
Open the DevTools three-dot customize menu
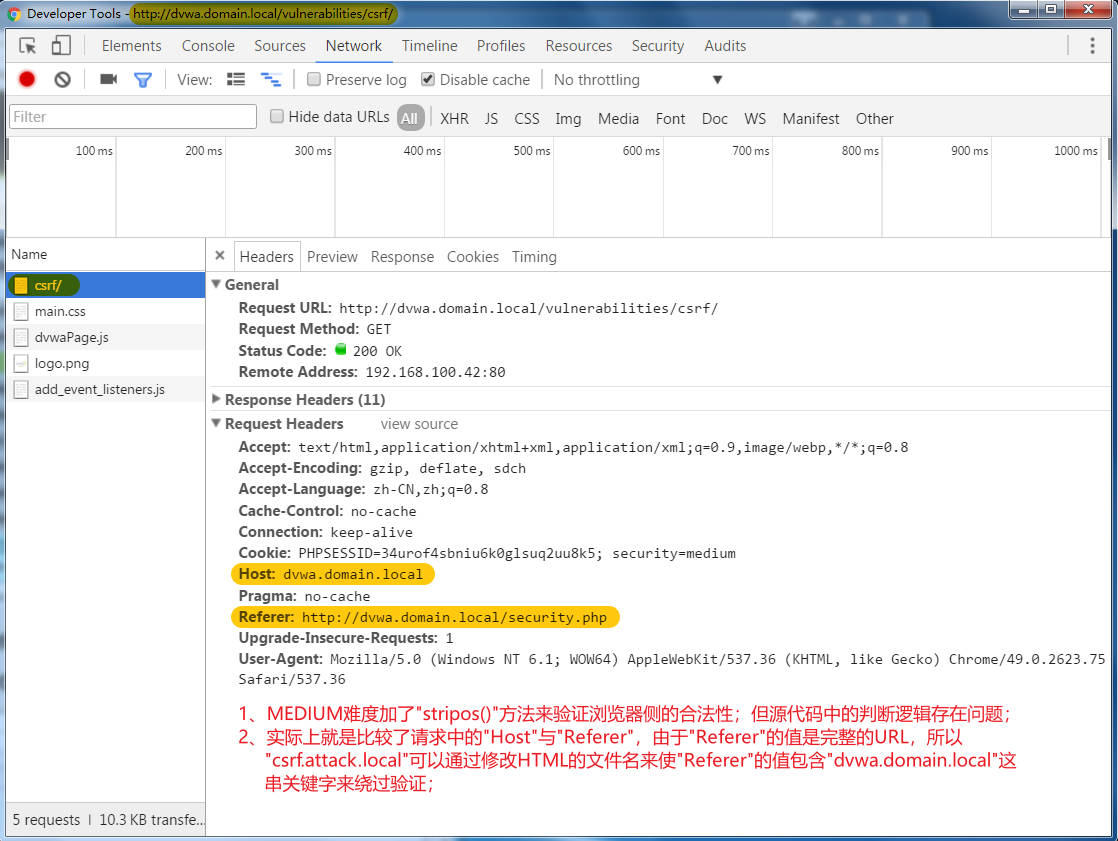pos(1092,46)
